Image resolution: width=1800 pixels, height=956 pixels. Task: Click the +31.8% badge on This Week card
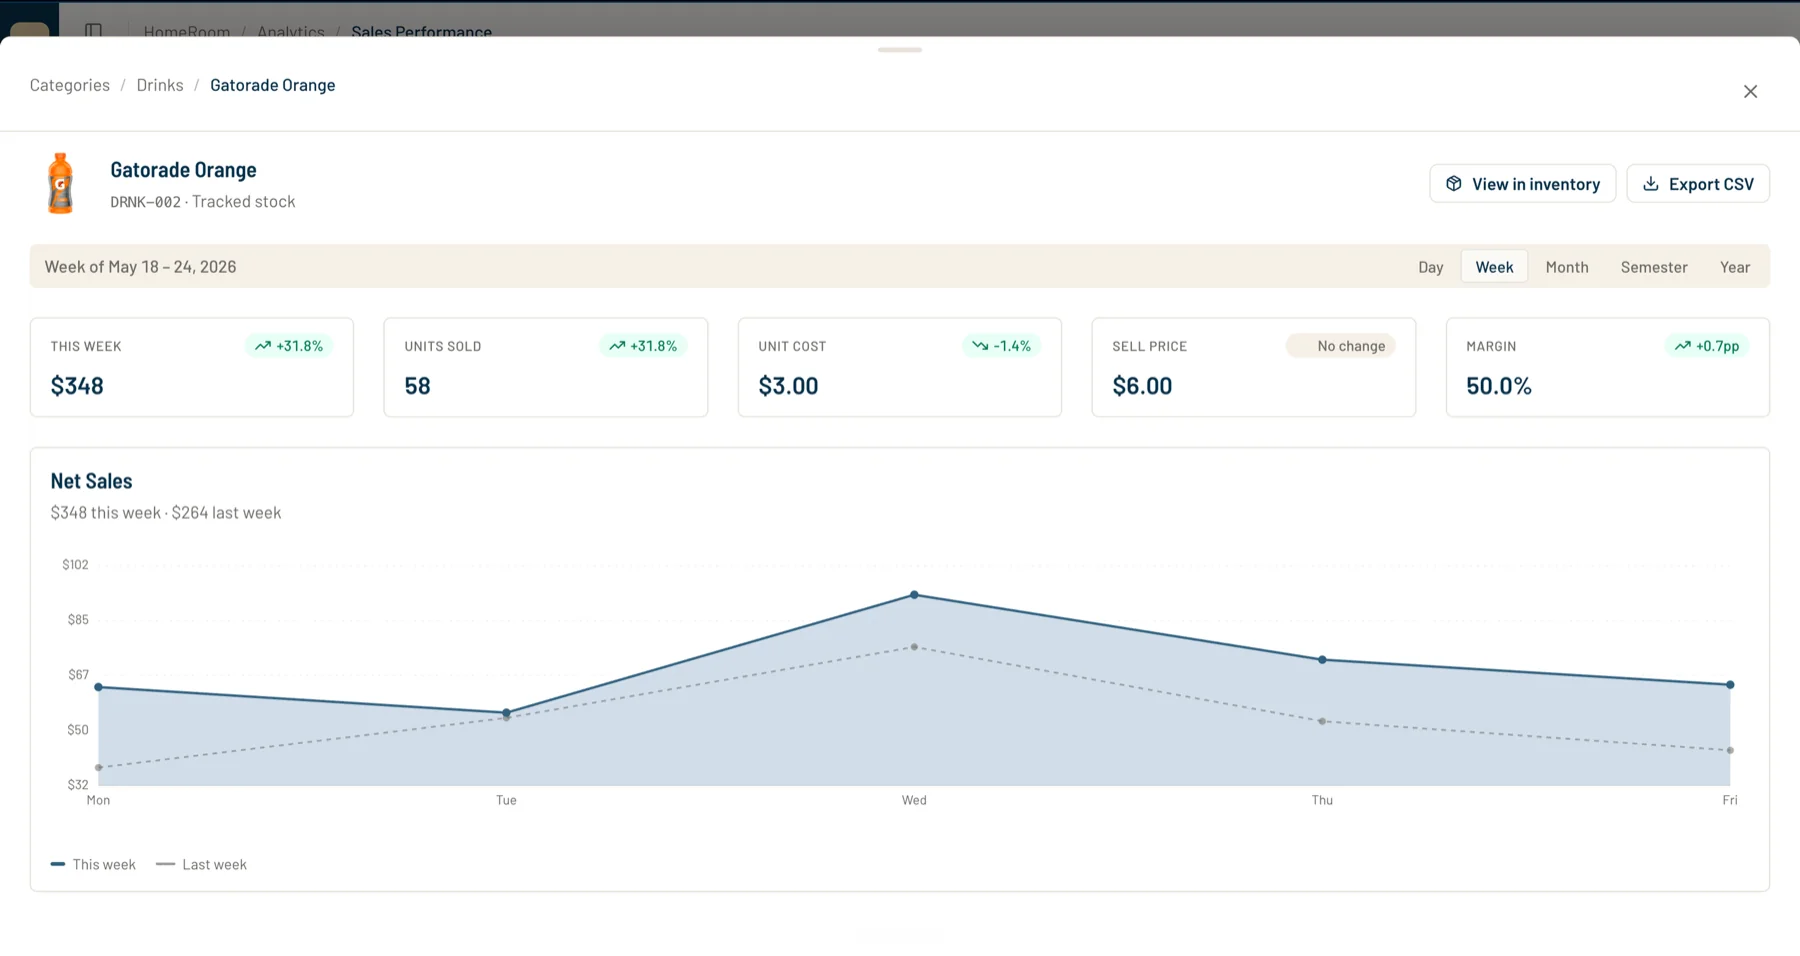pyautogui.click(x=289, y=346)
